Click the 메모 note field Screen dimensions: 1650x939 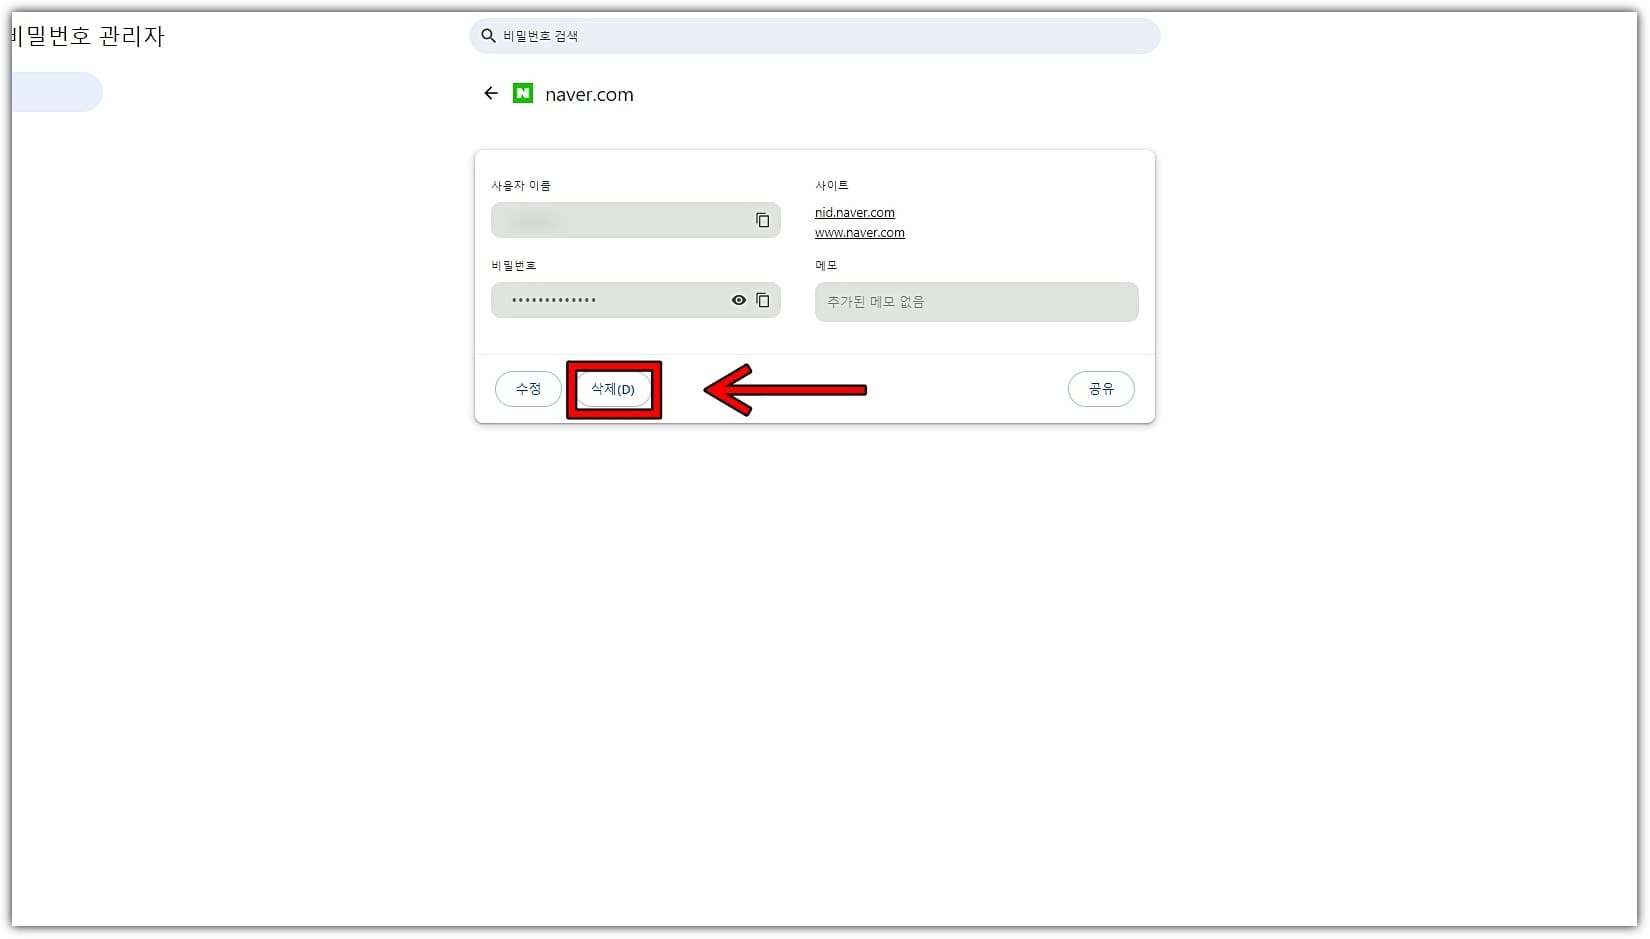pyautogui.click(x=976, y=301)
